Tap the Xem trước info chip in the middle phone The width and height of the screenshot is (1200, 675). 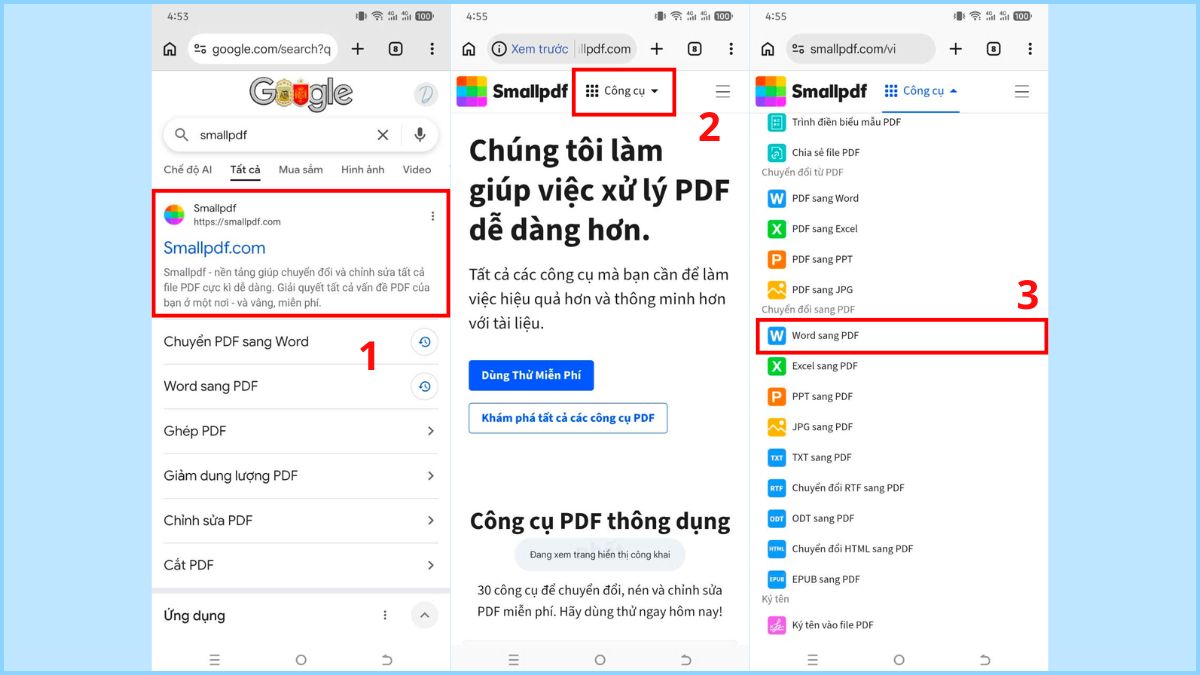530,49
